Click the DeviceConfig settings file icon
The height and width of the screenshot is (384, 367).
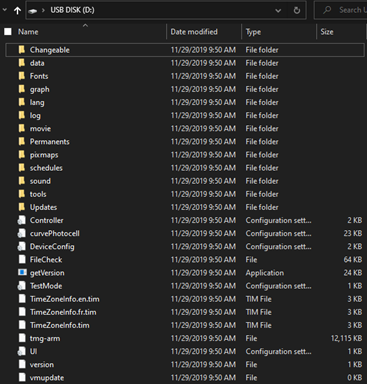(22, 246)
